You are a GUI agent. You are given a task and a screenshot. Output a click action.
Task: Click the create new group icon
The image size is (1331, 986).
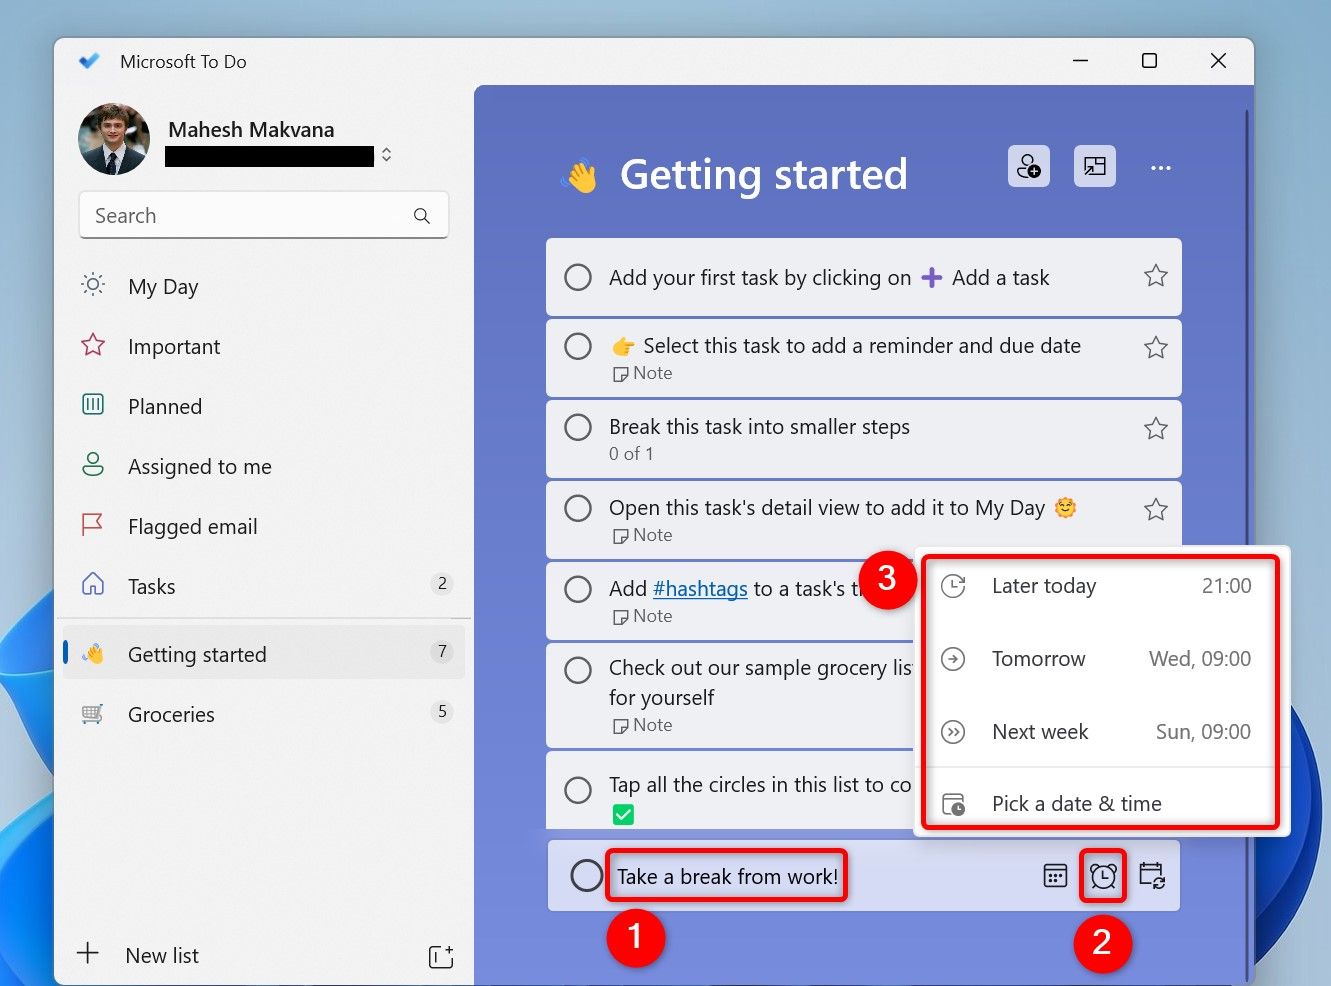click(441, 956)
